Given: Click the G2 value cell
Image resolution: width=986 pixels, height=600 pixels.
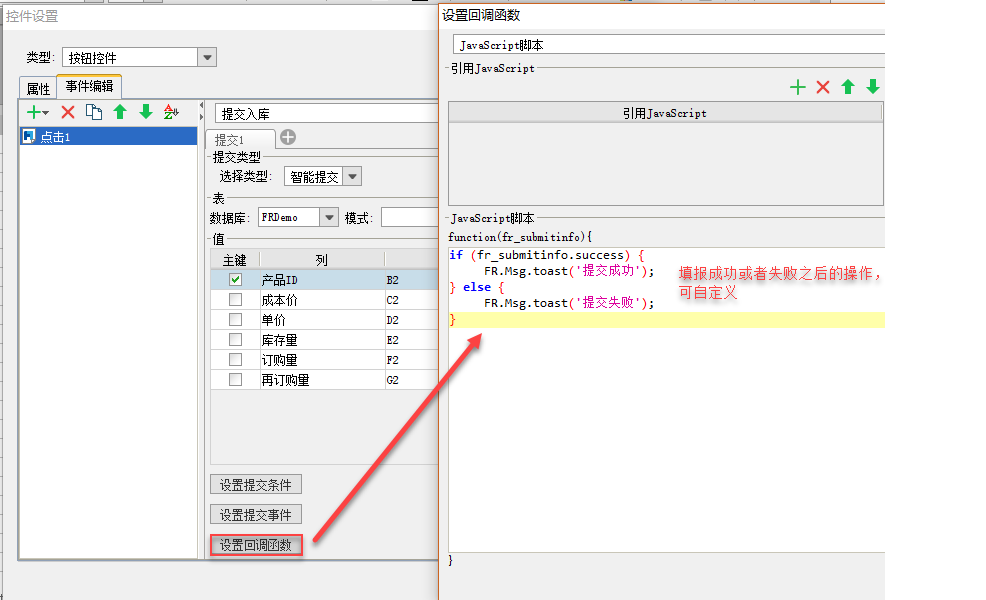Looking at the screenshot, I should [411, 380].
